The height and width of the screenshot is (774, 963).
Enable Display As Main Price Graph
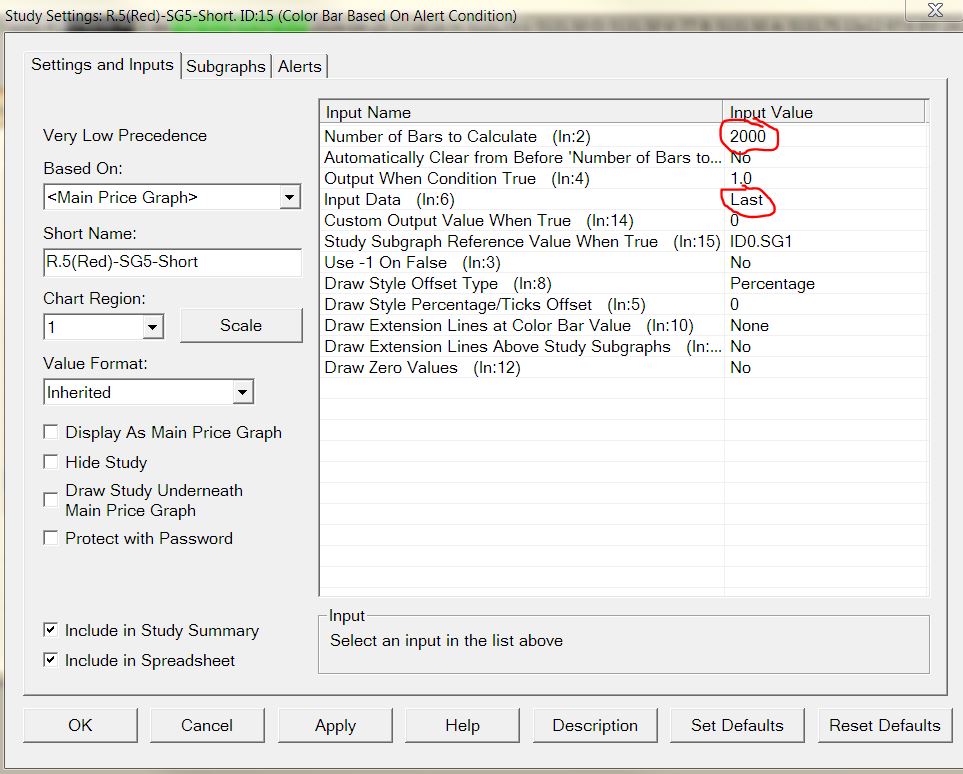(51, 432)
